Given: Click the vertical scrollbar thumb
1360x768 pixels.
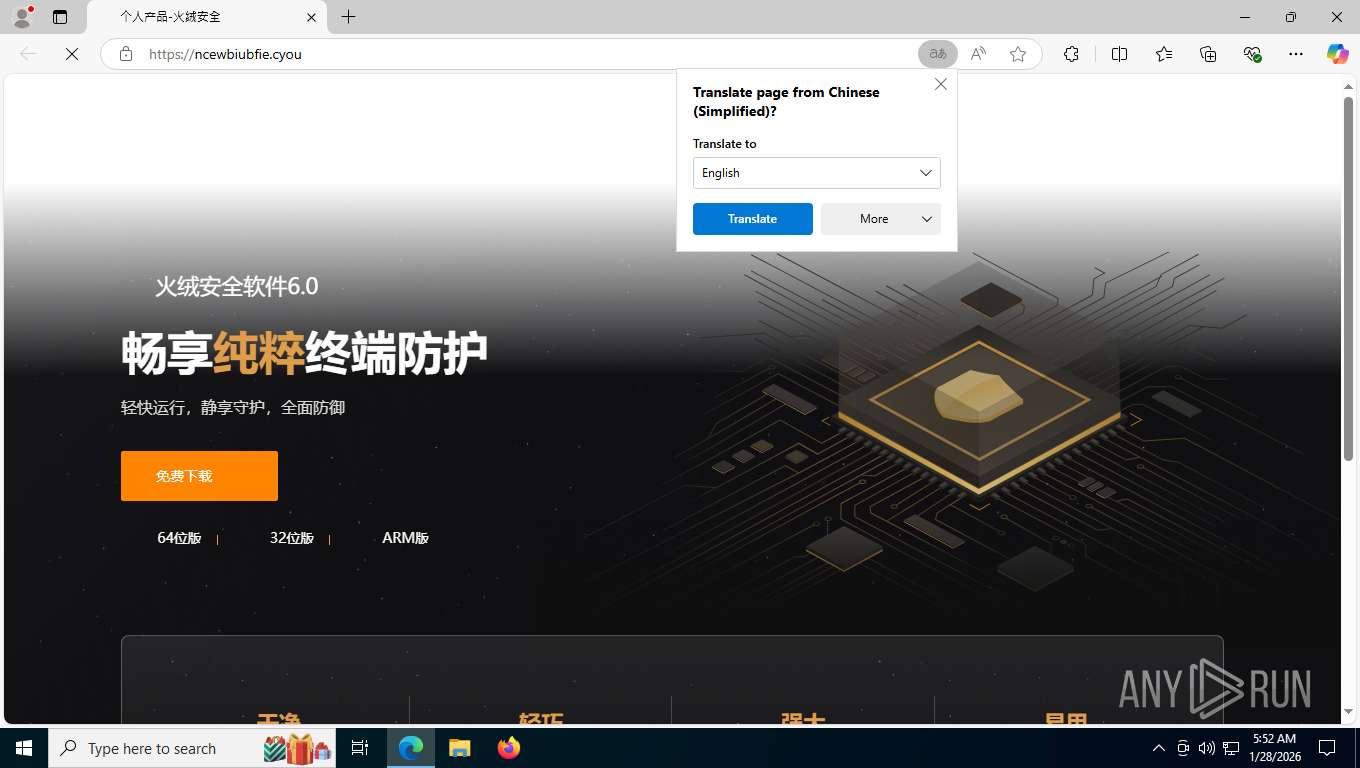Looking at the screenshot, I should [1348, 278].
